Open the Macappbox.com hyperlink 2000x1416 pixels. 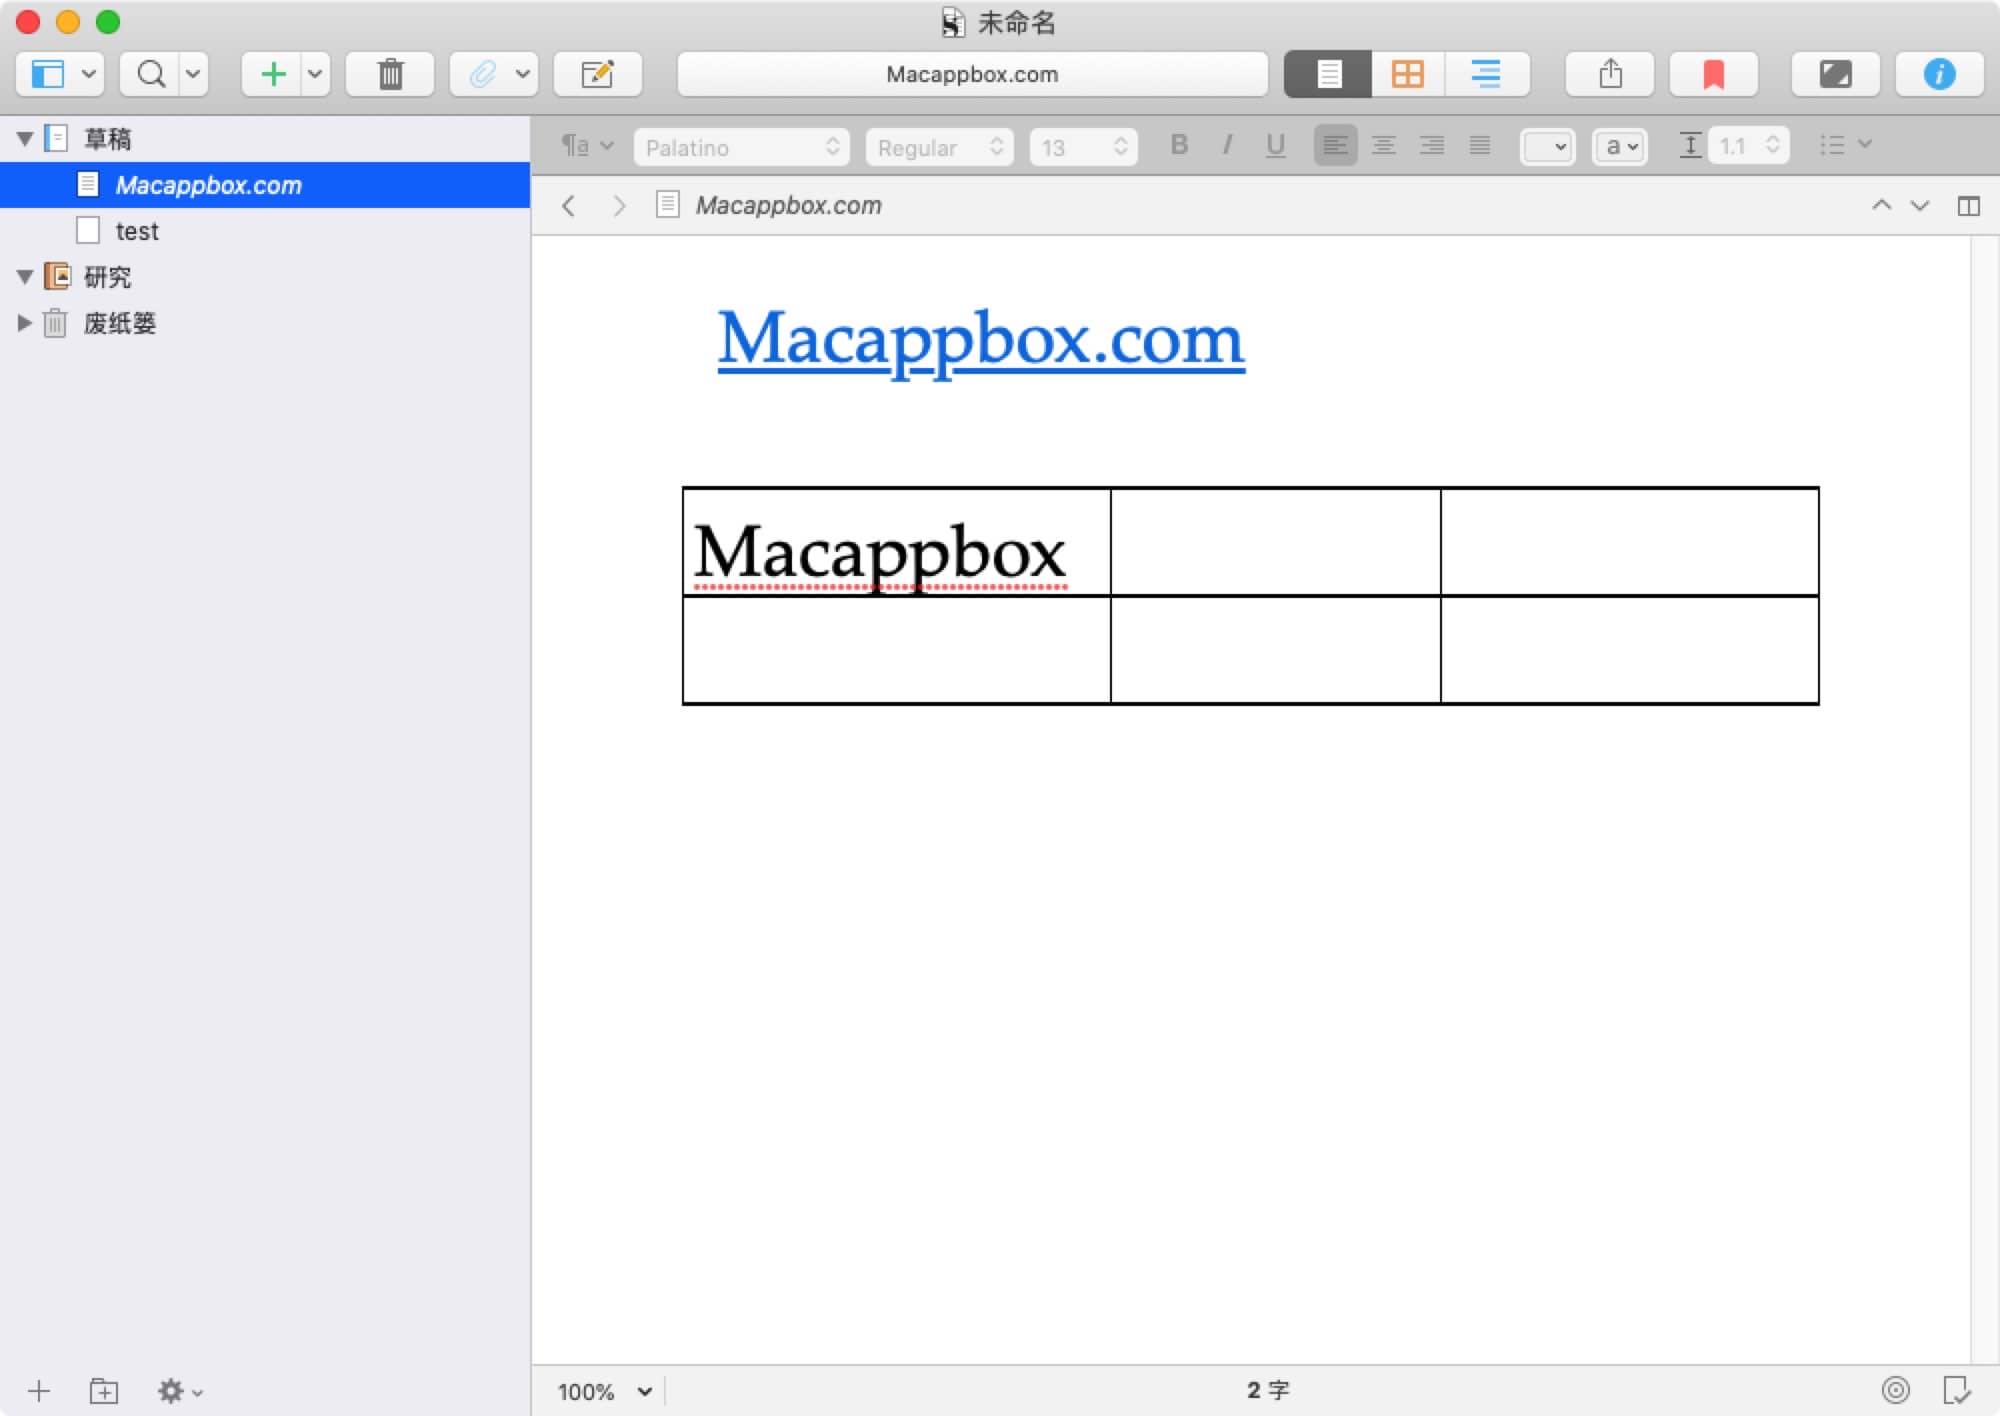pos(981,340)
